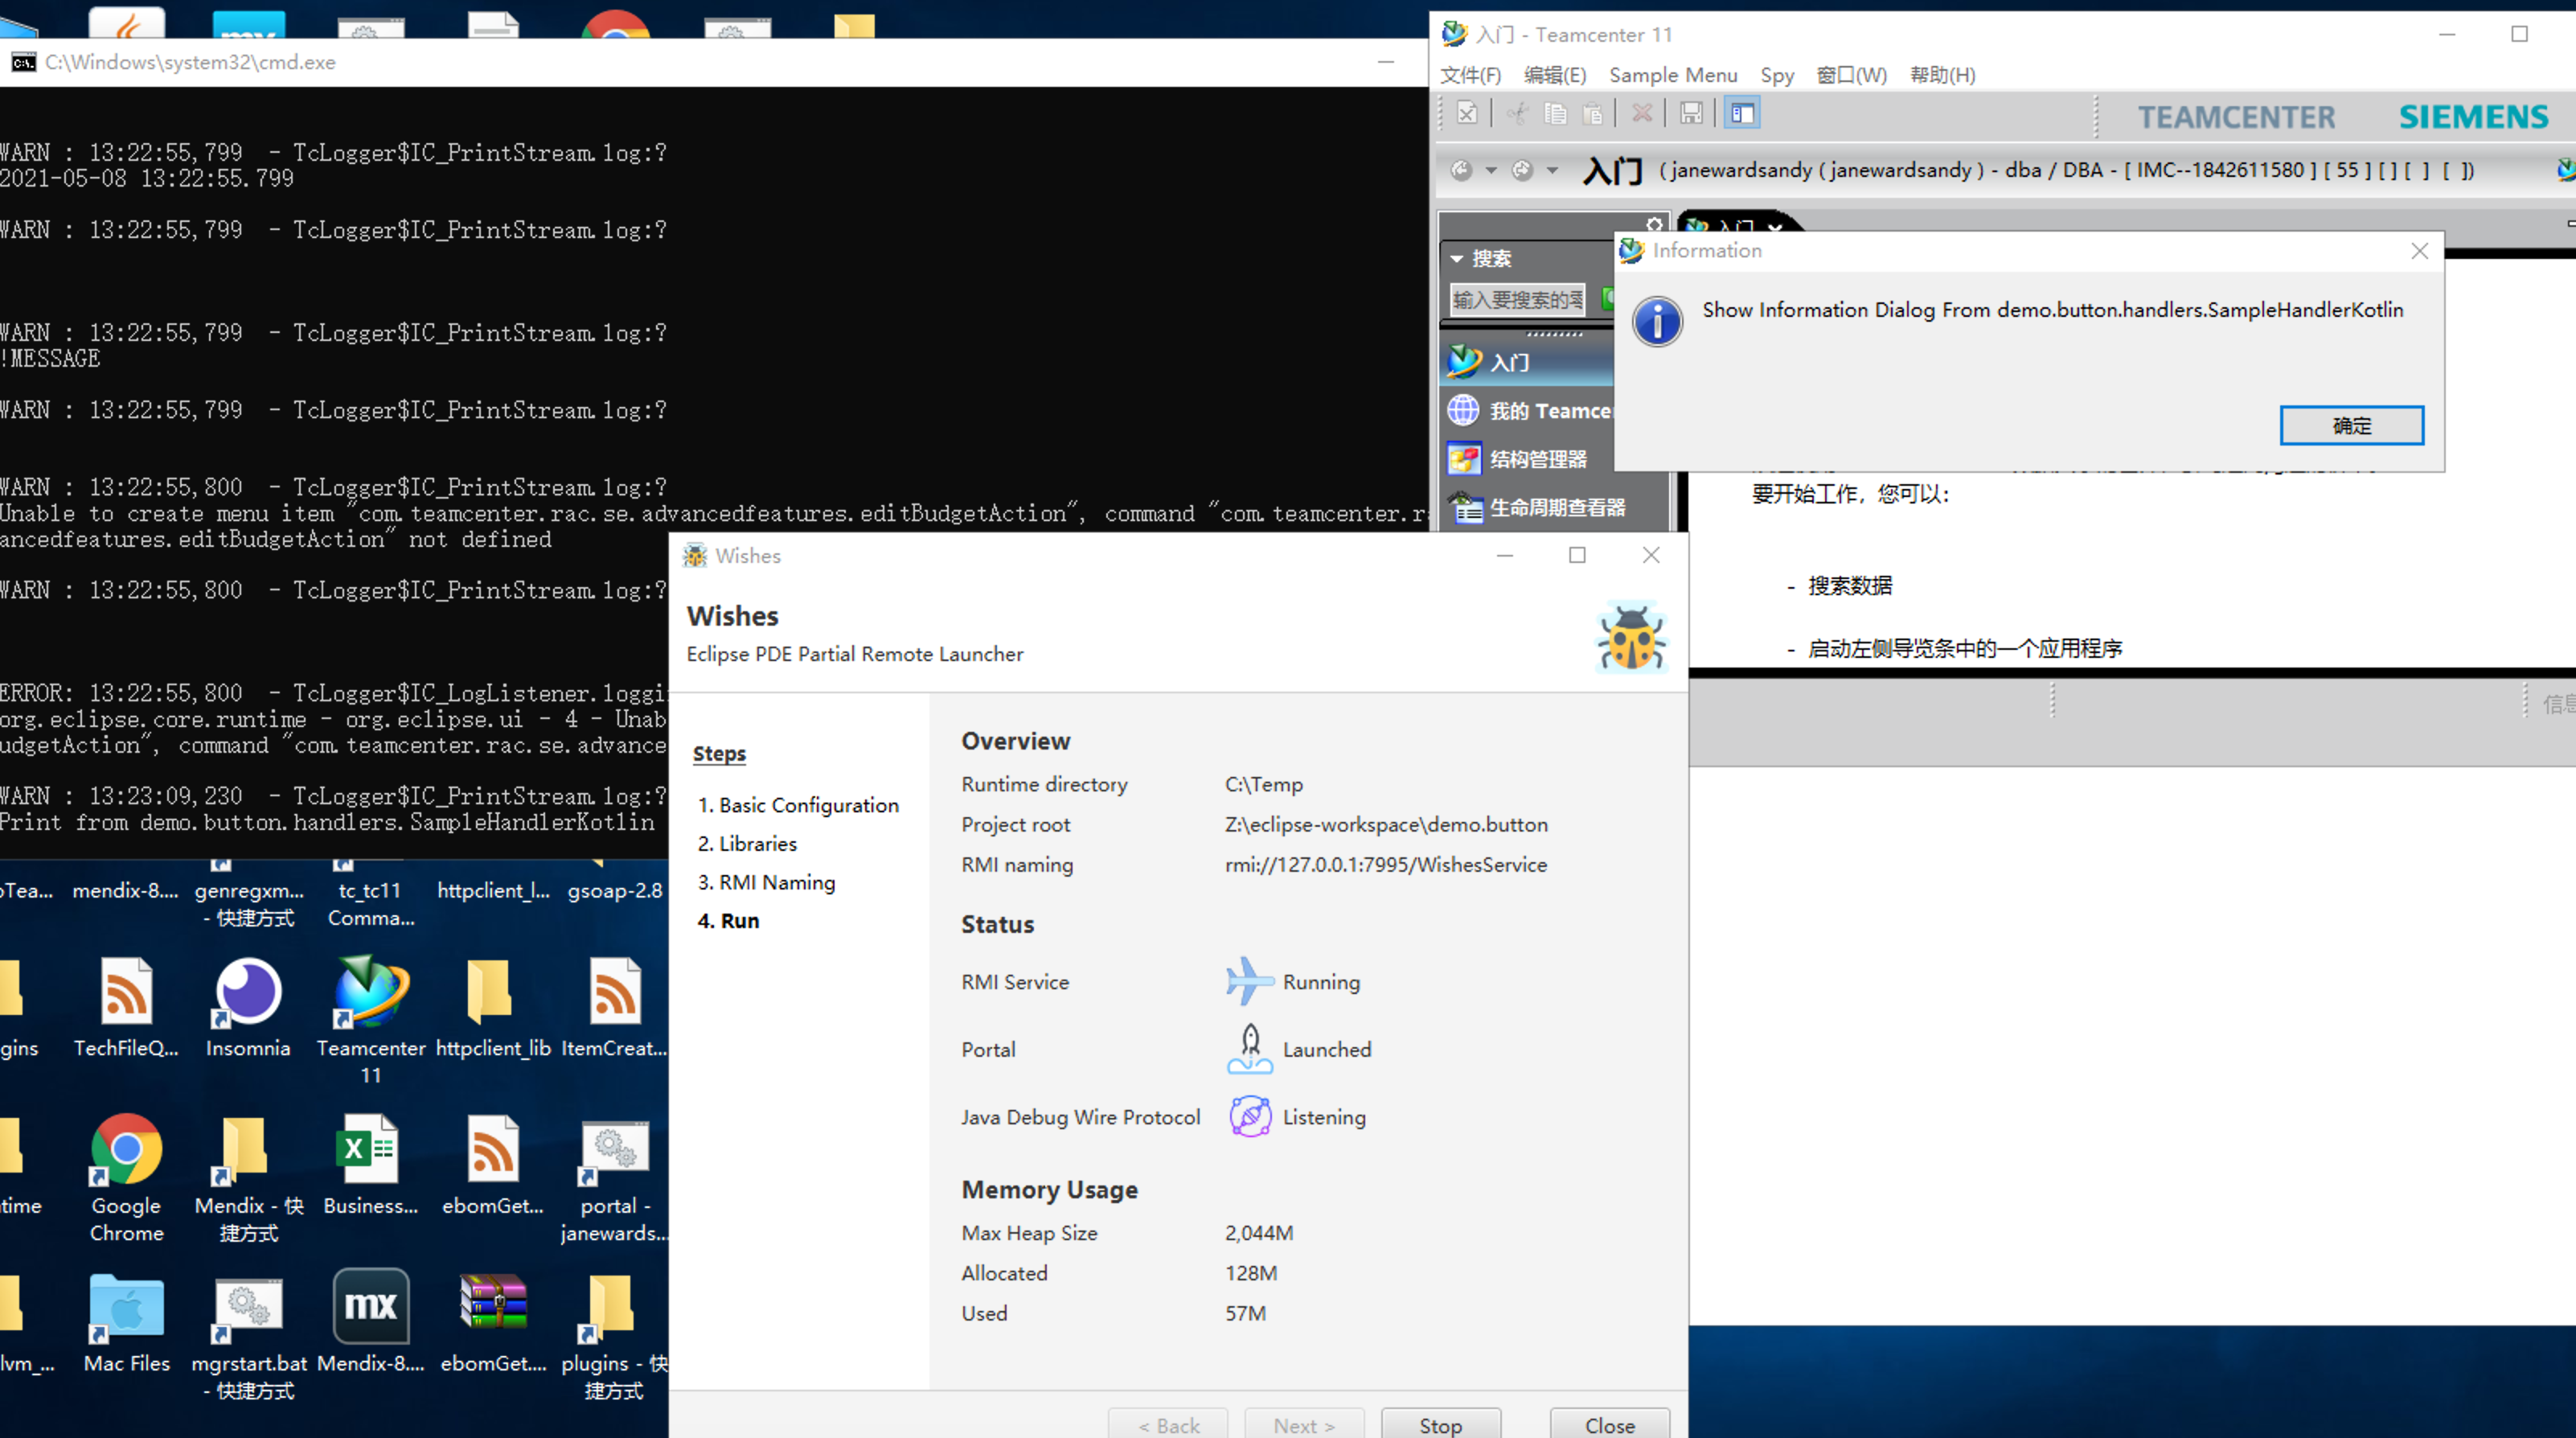2576x1438 pixels.
Task: Click the 2,044M Max Heap Size value
Action: [1259, 1233]
